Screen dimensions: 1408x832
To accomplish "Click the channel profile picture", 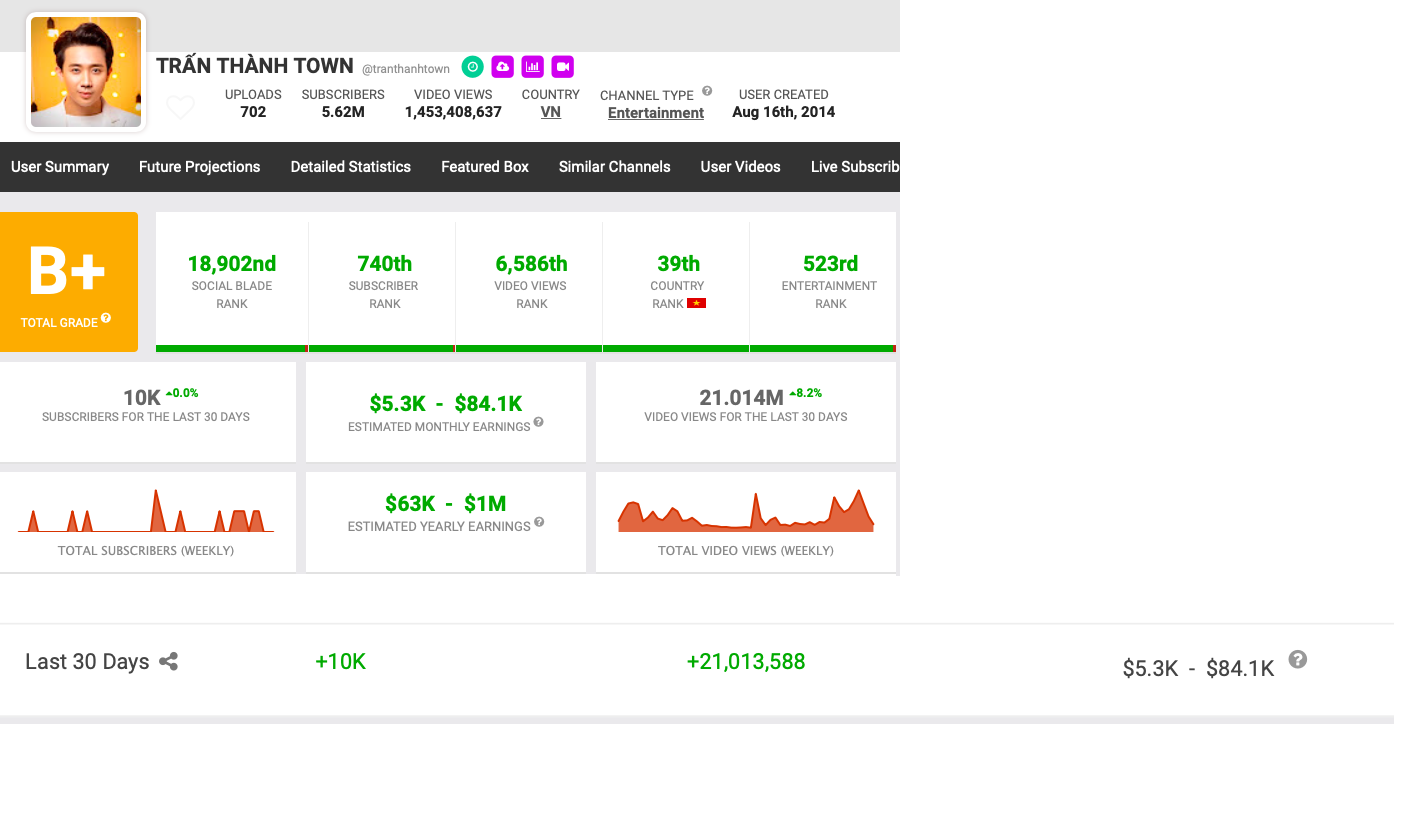I will (86, 72).
